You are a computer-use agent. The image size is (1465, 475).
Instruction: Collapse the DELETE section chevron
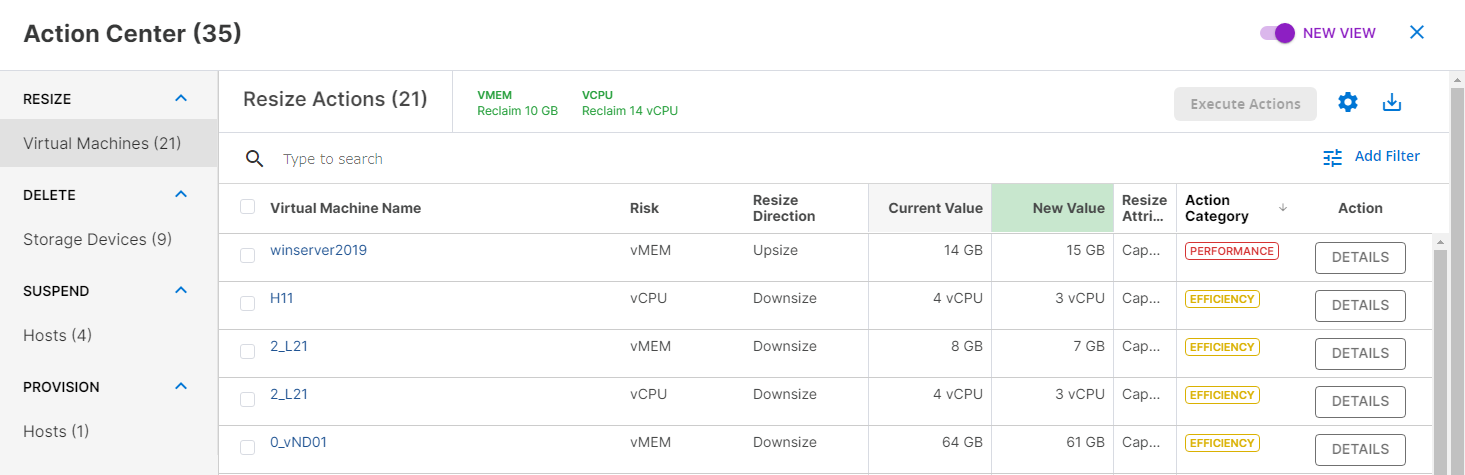point(181,194)
